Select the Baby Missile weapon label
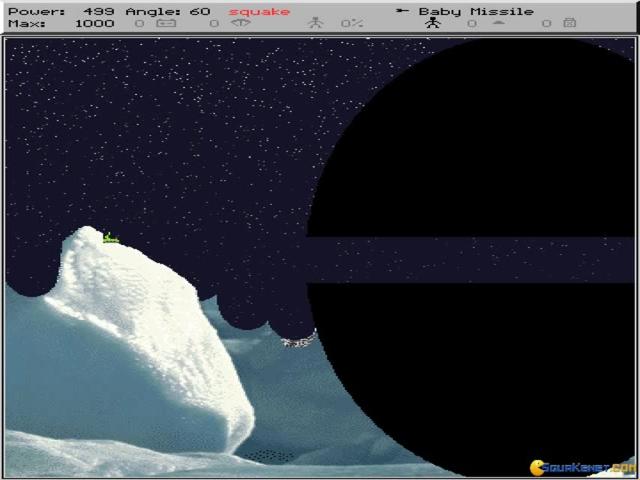This screenshot has width=640, height=480. [x=476, y=11]
